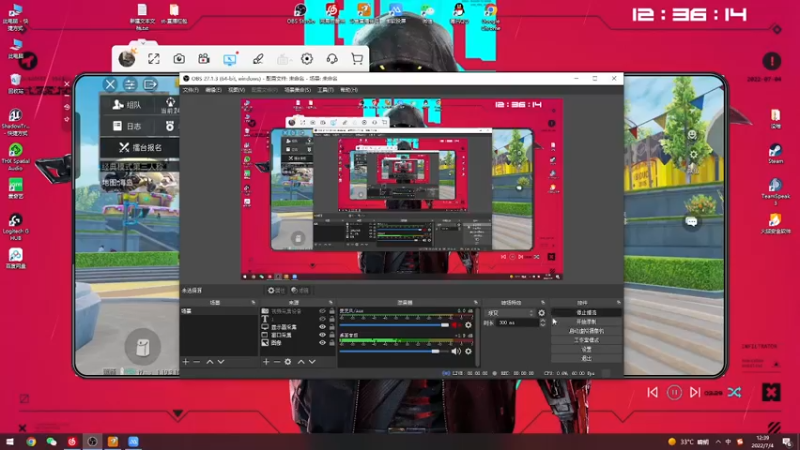This screenshot has width=800, height=450.
Task: Expand the system tray hidden icons chevron
Action: point(718,442)
